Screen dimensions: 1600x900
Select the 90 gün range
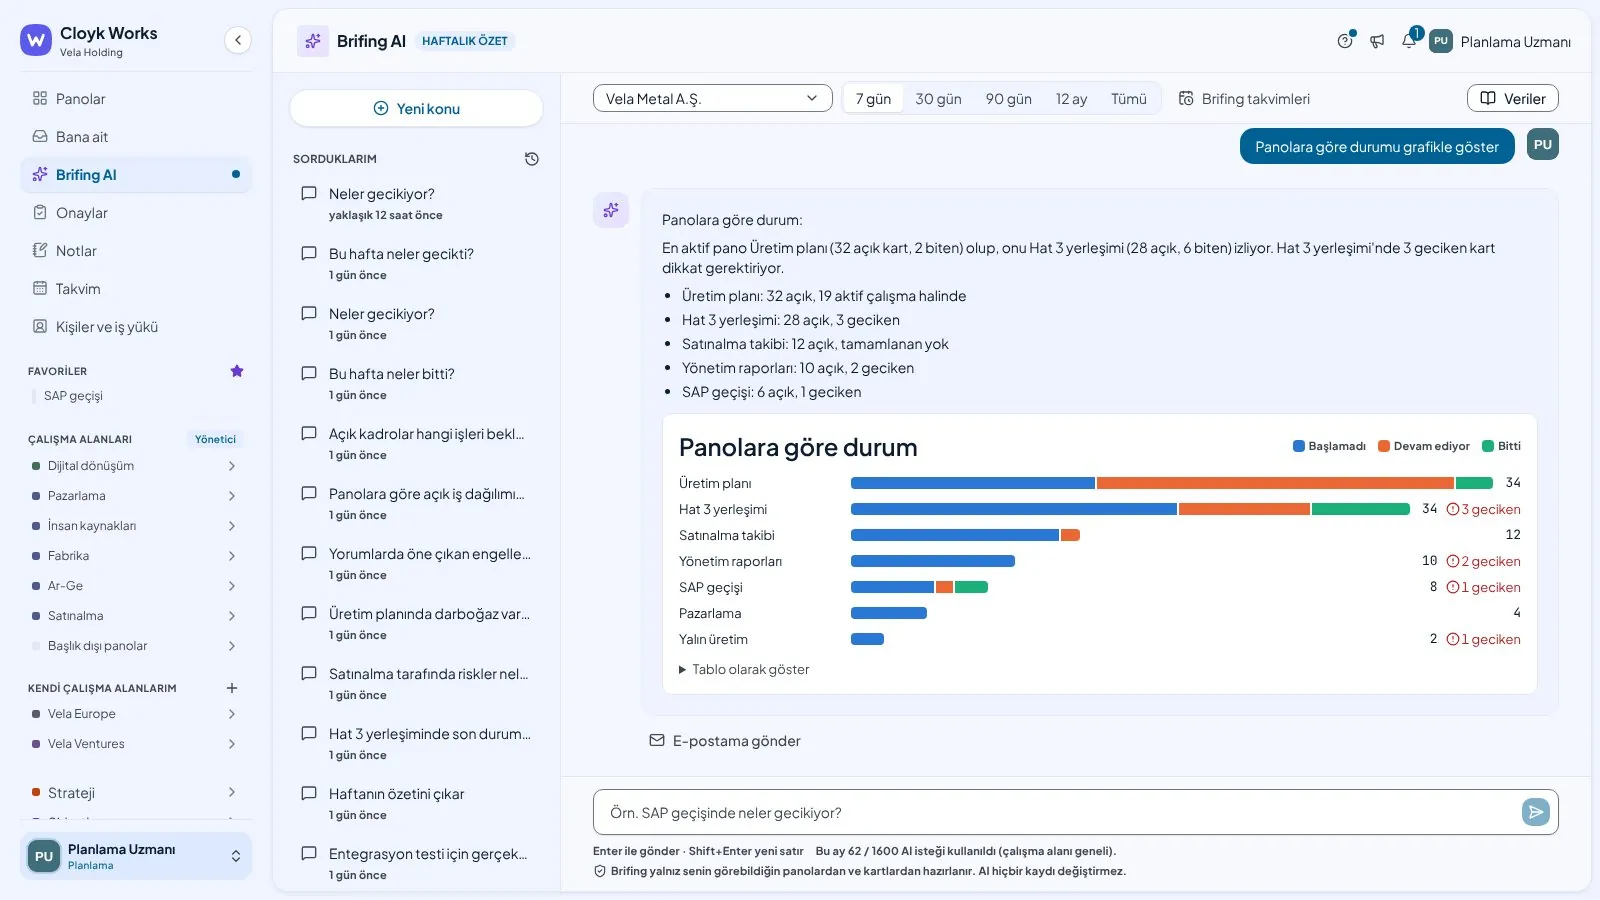point(1008,98)
